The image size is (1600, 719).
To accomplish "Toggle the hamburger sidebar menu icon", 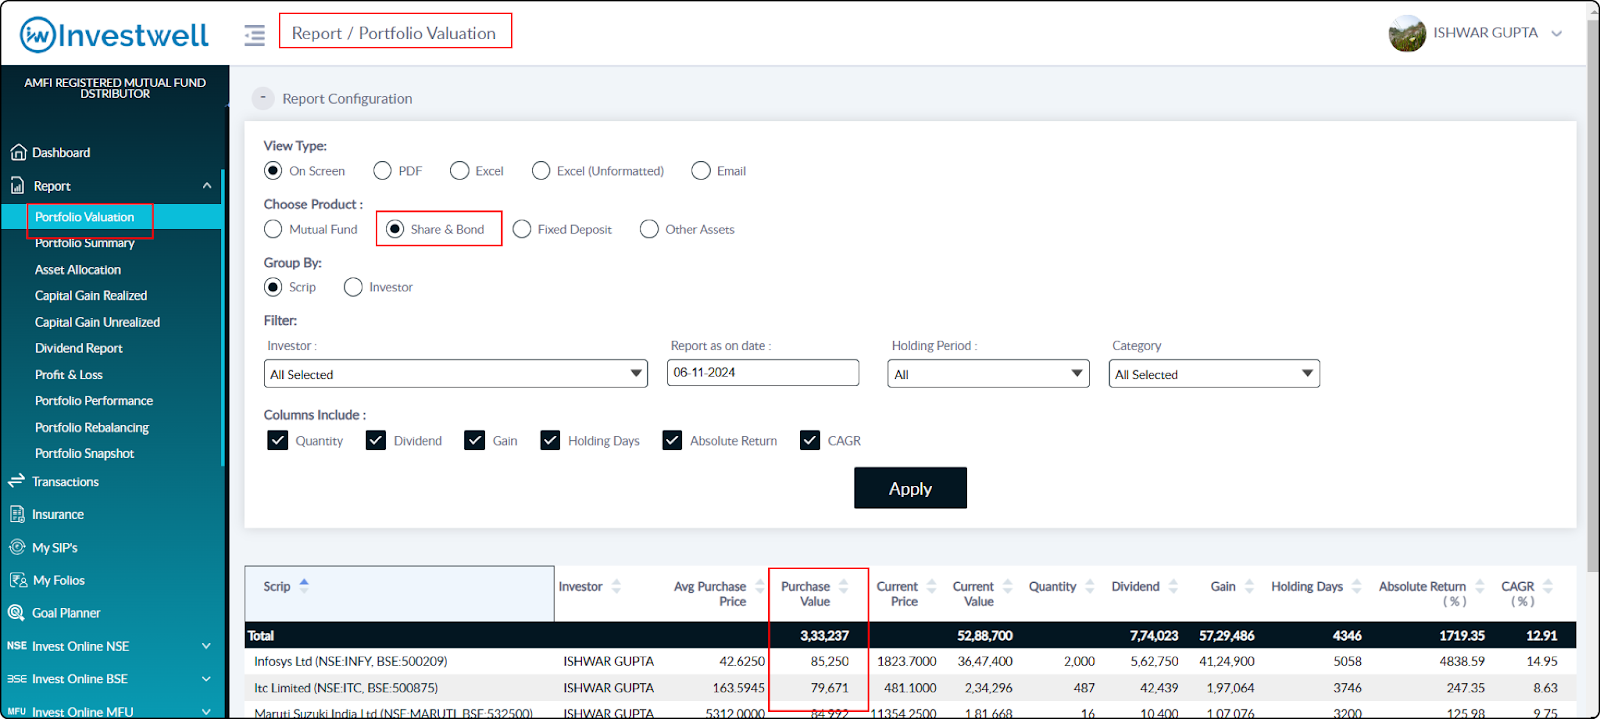I will coord(255,35).
